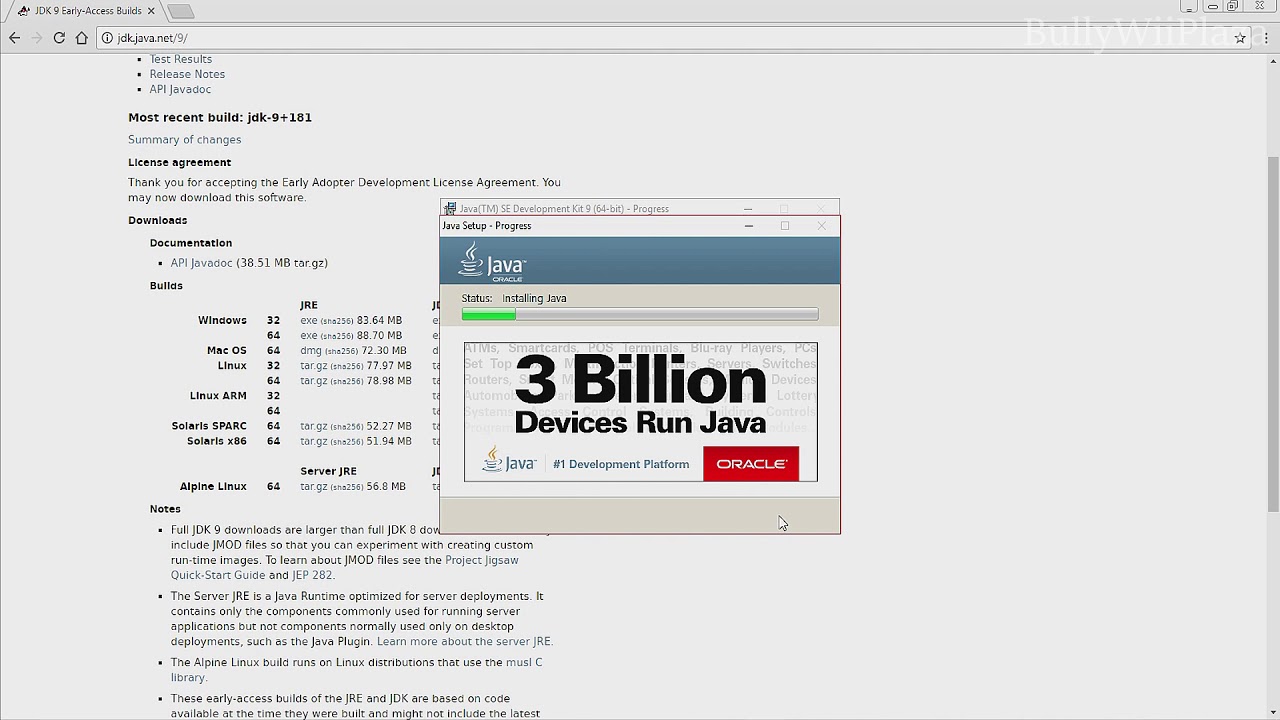Click the address bar showing jdk.java.net/9/
1280x720 pixels.
coord(640,38)
